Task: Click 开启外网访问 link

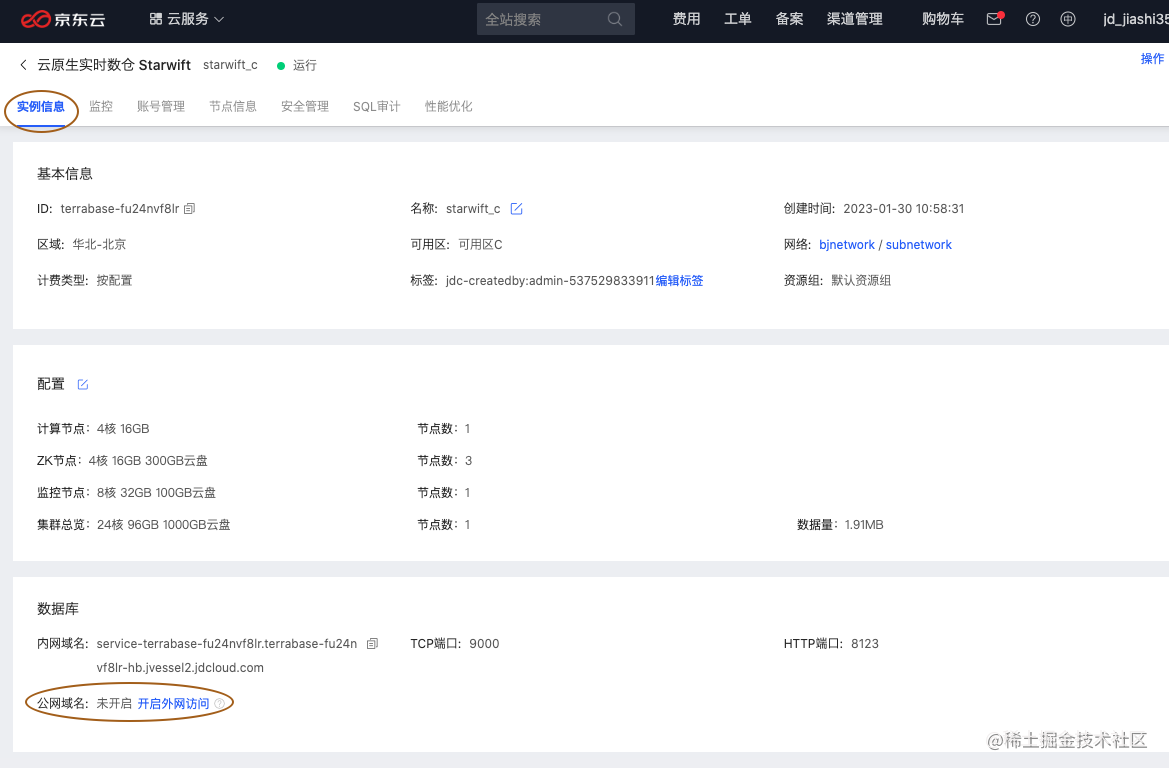Action: coord(173,703)
